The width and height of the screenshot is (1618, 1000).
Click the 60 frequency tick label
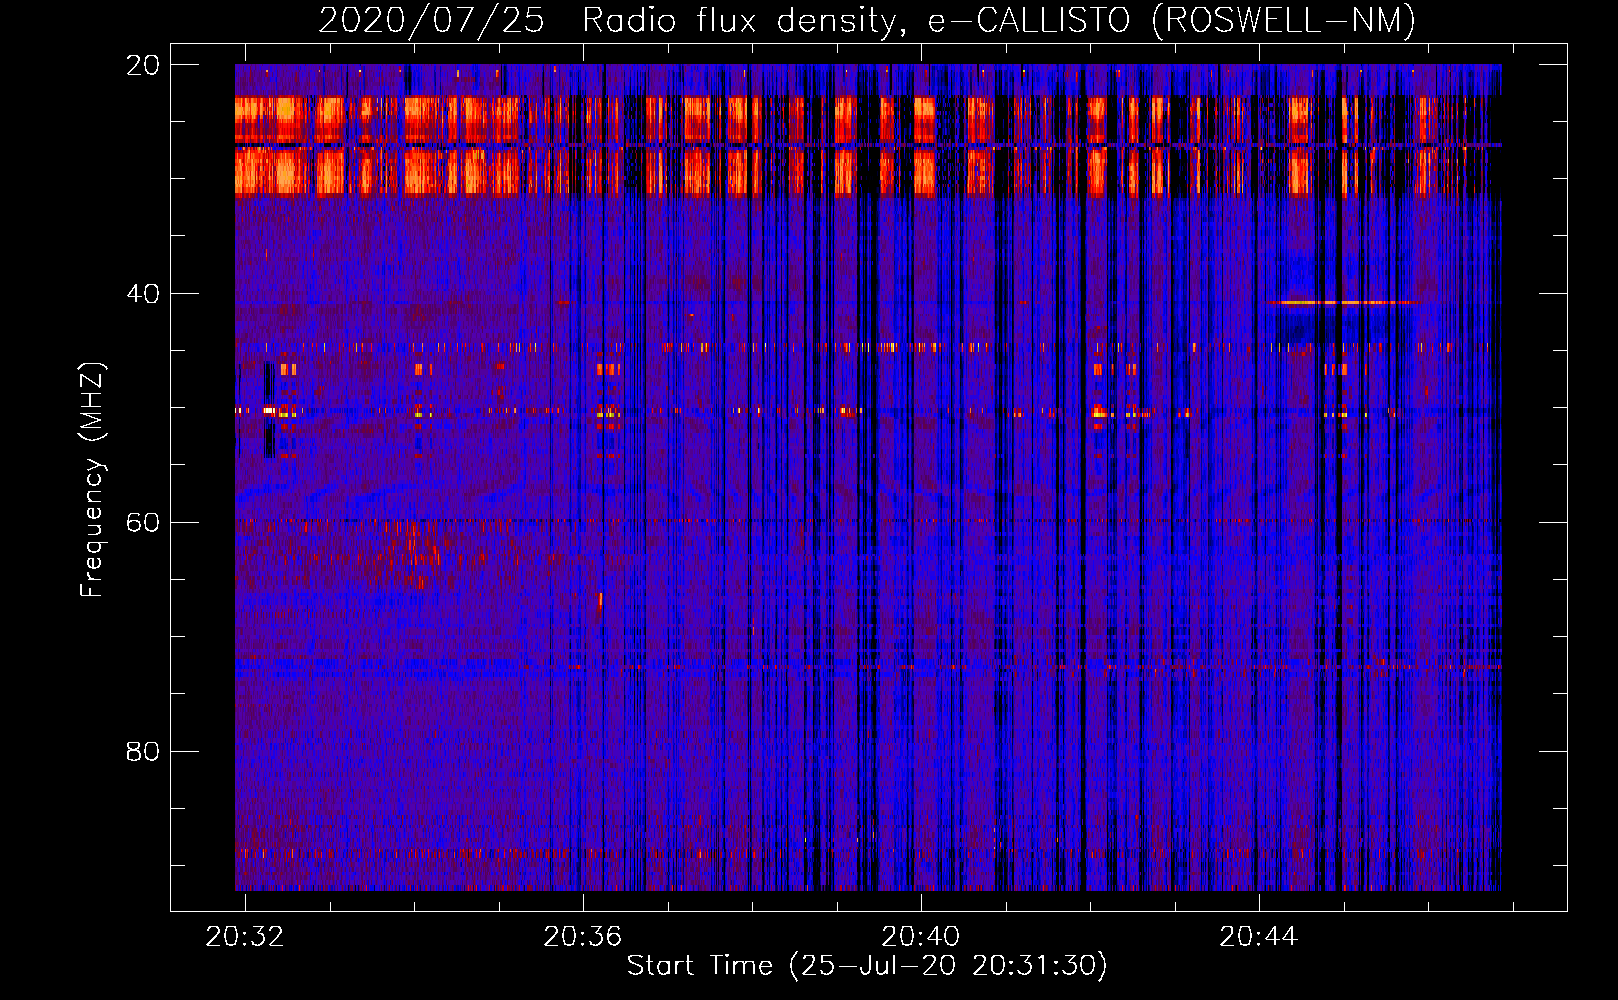[143, 522]
